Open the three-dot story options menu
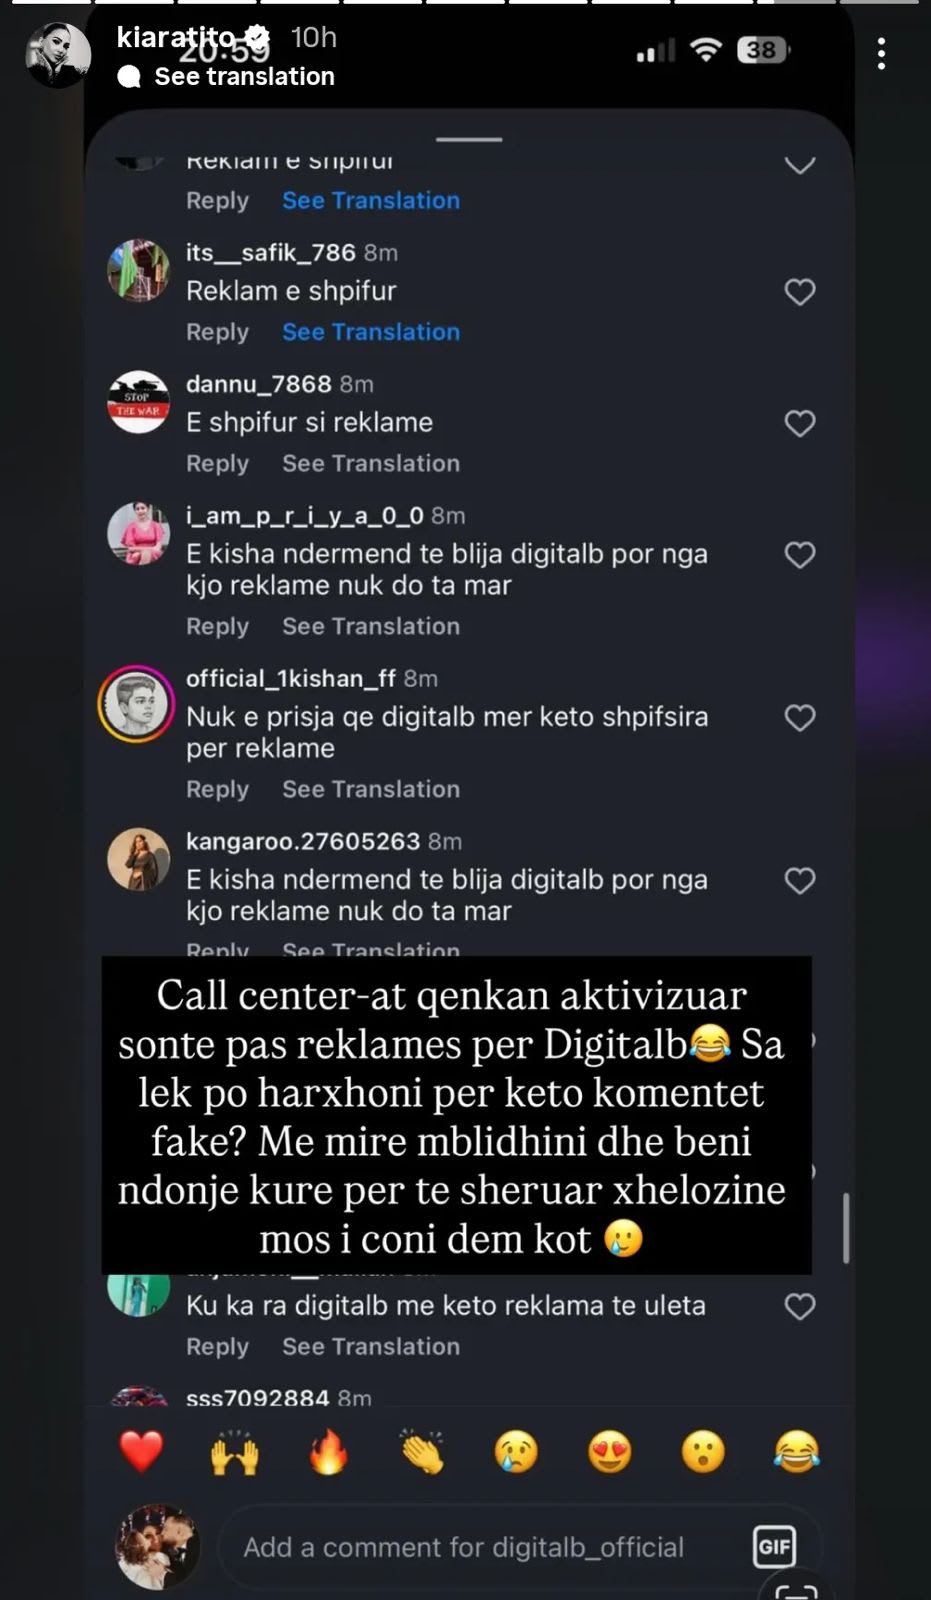The width and height of the screenshot is (931, 1600). 881,54
